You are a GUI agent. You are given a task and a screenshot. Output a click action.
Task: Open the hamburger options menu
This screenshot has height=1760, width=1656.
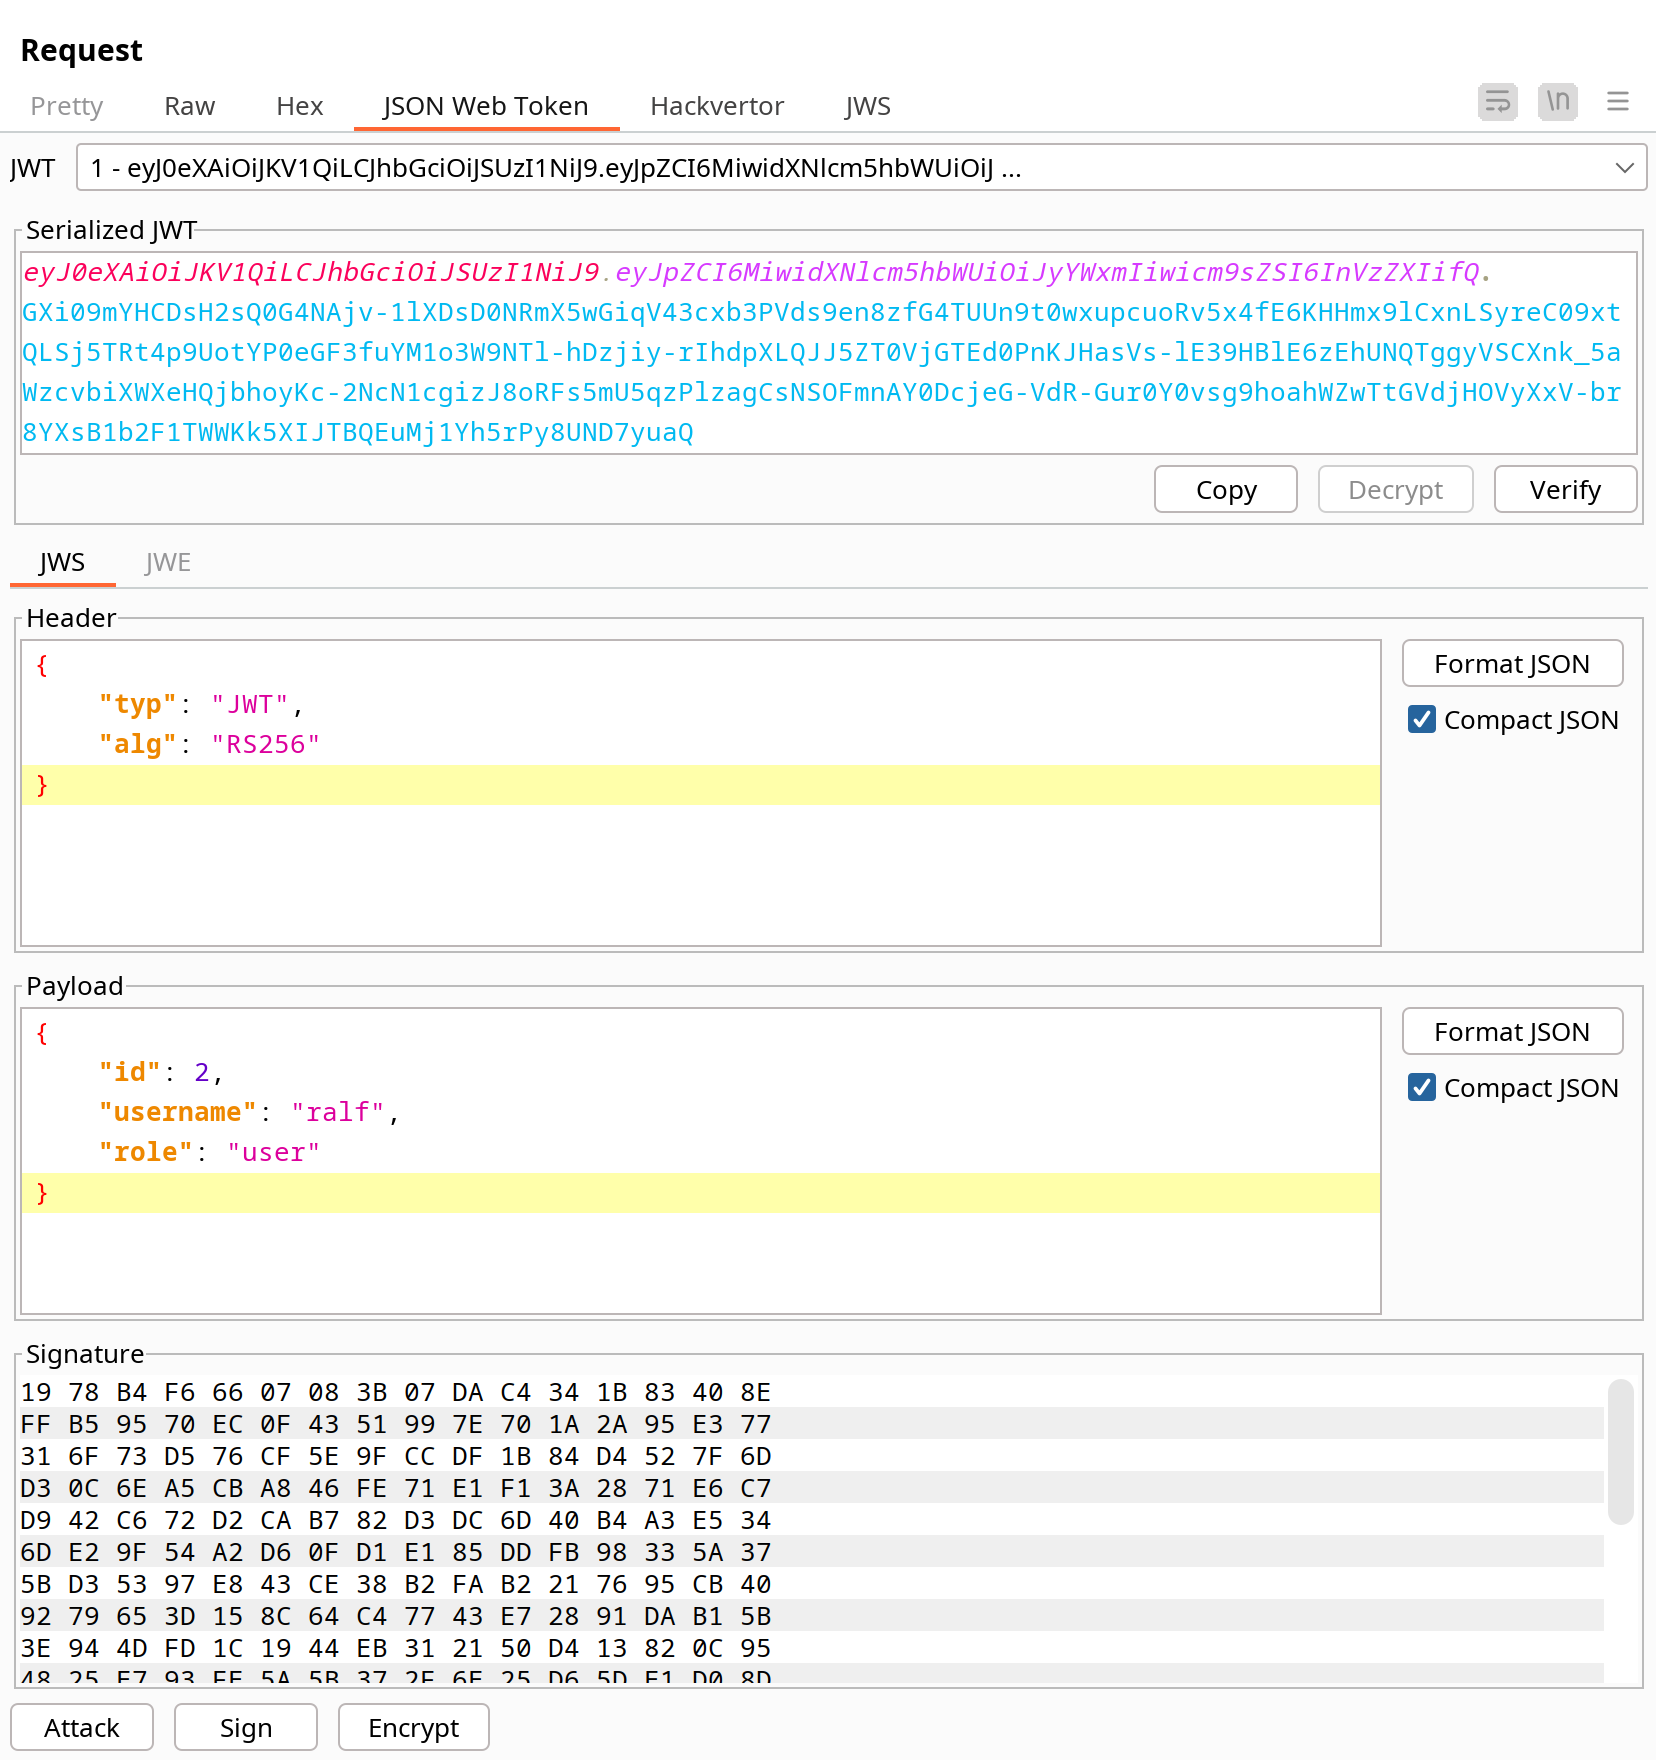(x=1617, y=102)
